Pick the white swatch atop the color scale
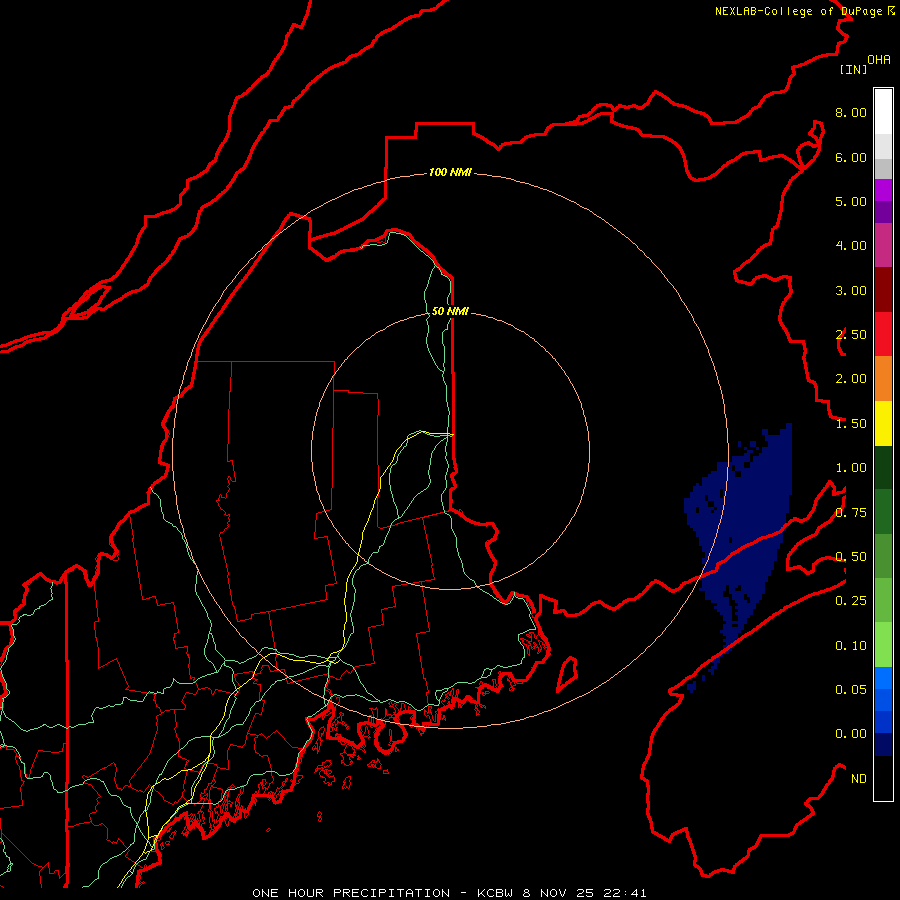900x900 pixels. click(883, 111)
